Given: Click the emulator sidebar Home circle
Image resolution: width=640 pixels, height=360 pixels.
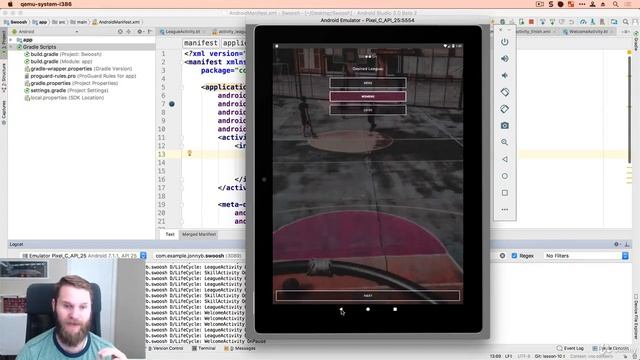Looking at the screenshot, I should point(505,176).
